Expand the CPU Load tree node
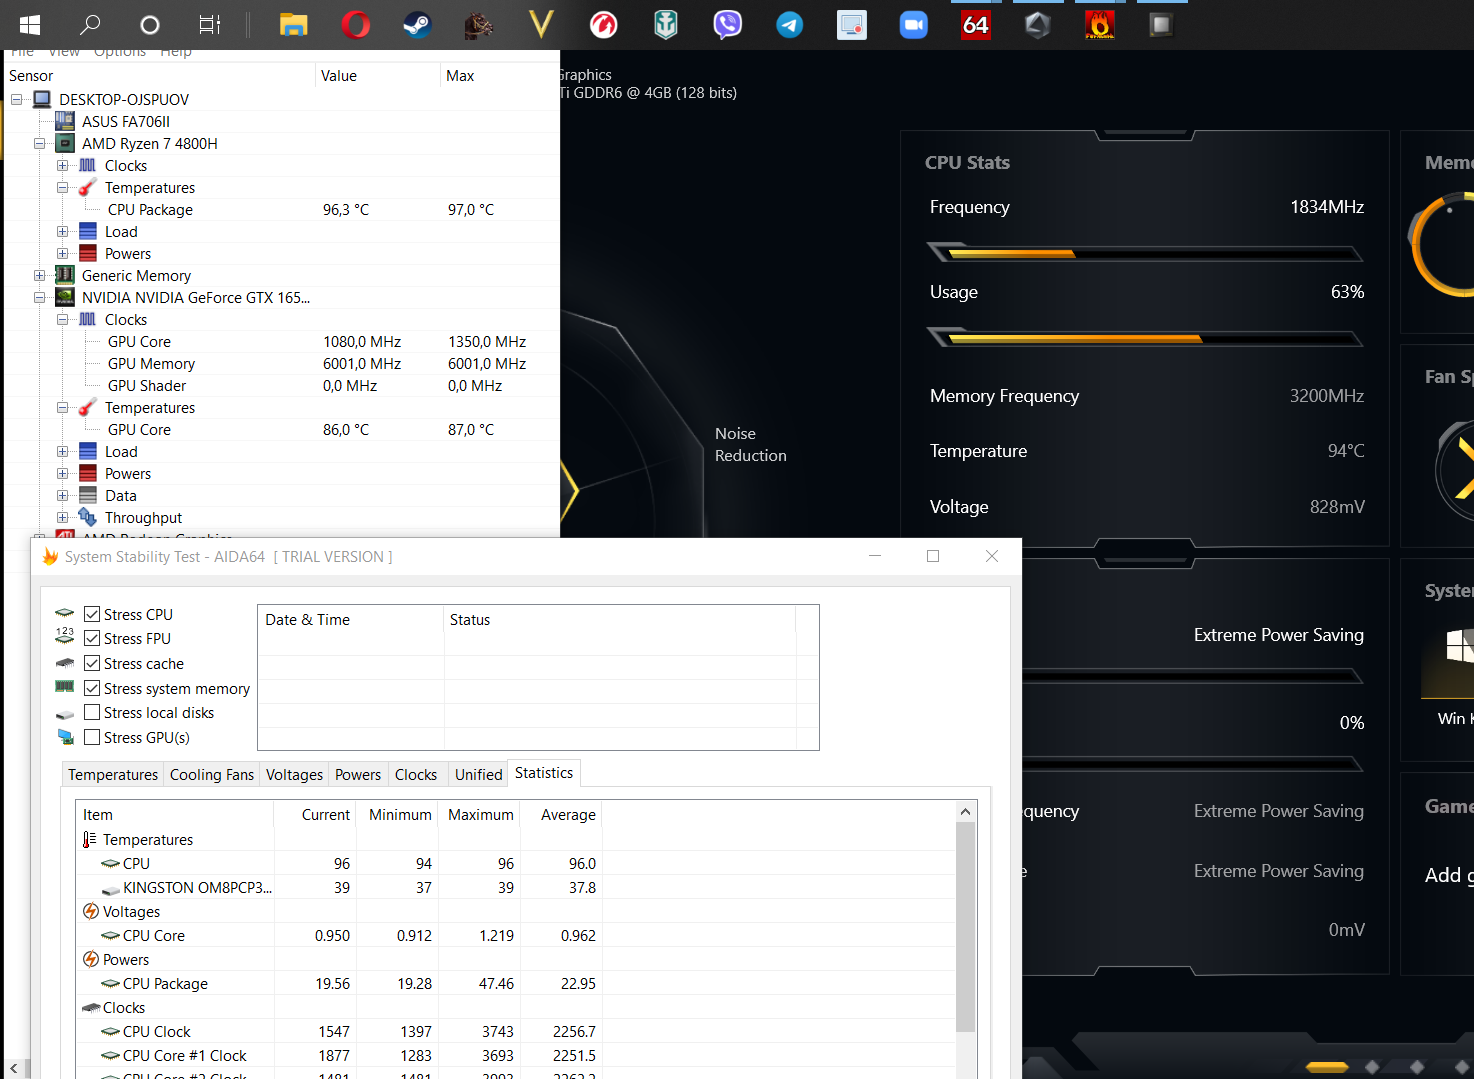Screen dimensions: 1474x1079 point(62,231)
